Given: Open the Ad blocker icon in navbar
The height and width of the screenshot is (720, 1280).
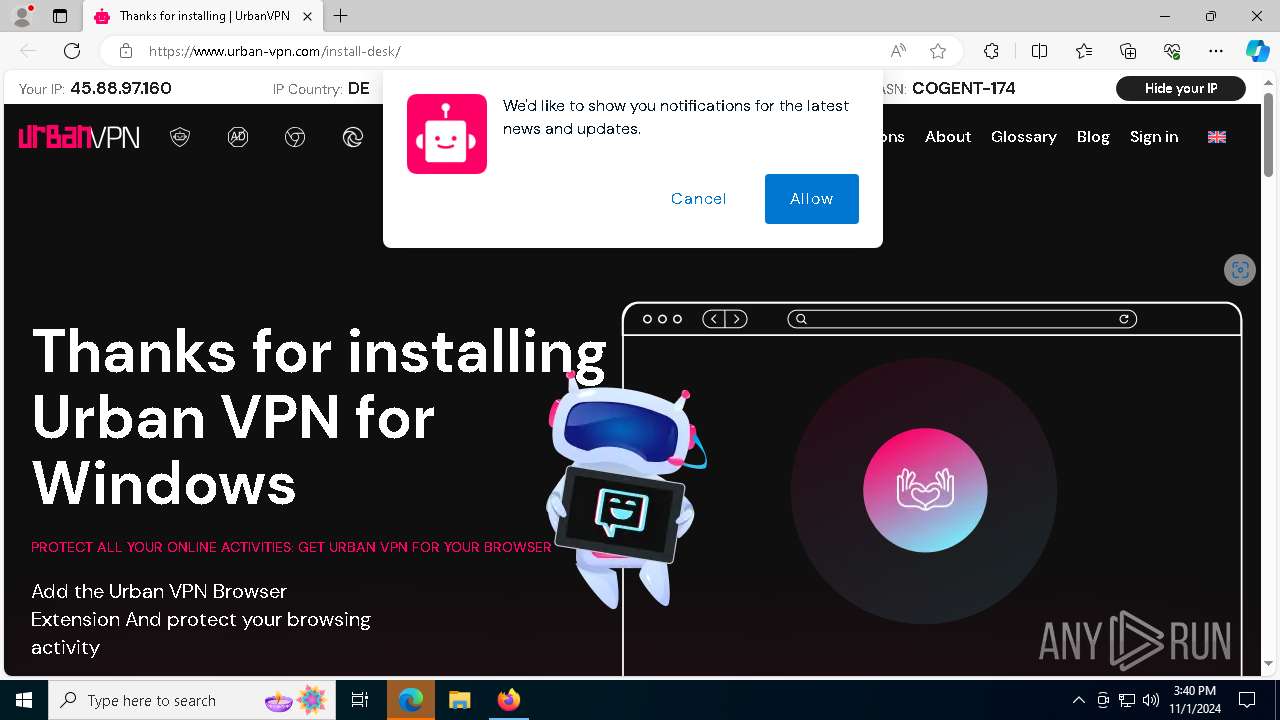Looking at the screenshot, I should pos(238,137).
